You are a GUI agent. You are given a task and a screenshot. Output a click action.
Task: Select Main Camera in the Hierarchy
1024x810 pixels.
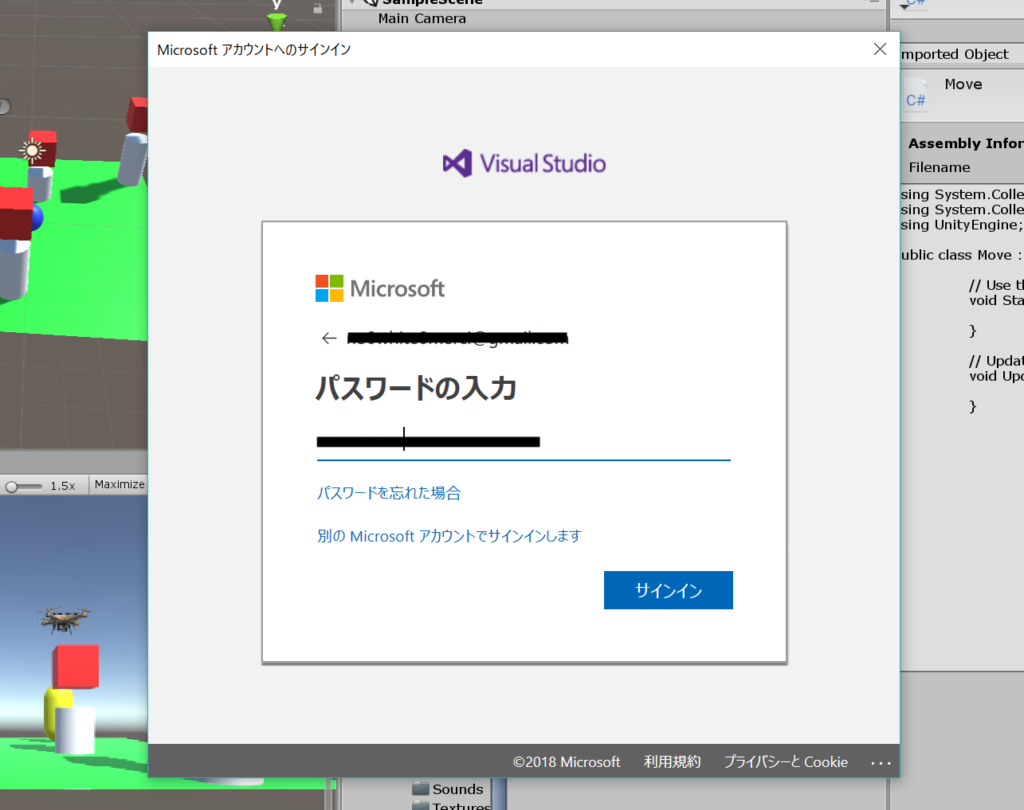421,18
